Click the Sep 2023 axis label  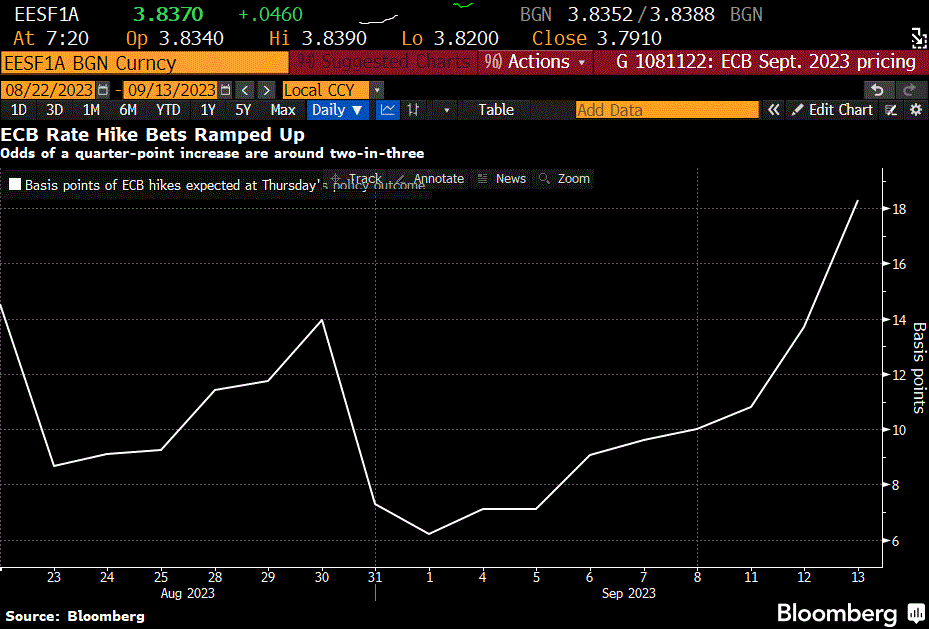click(x=629, y=593)
